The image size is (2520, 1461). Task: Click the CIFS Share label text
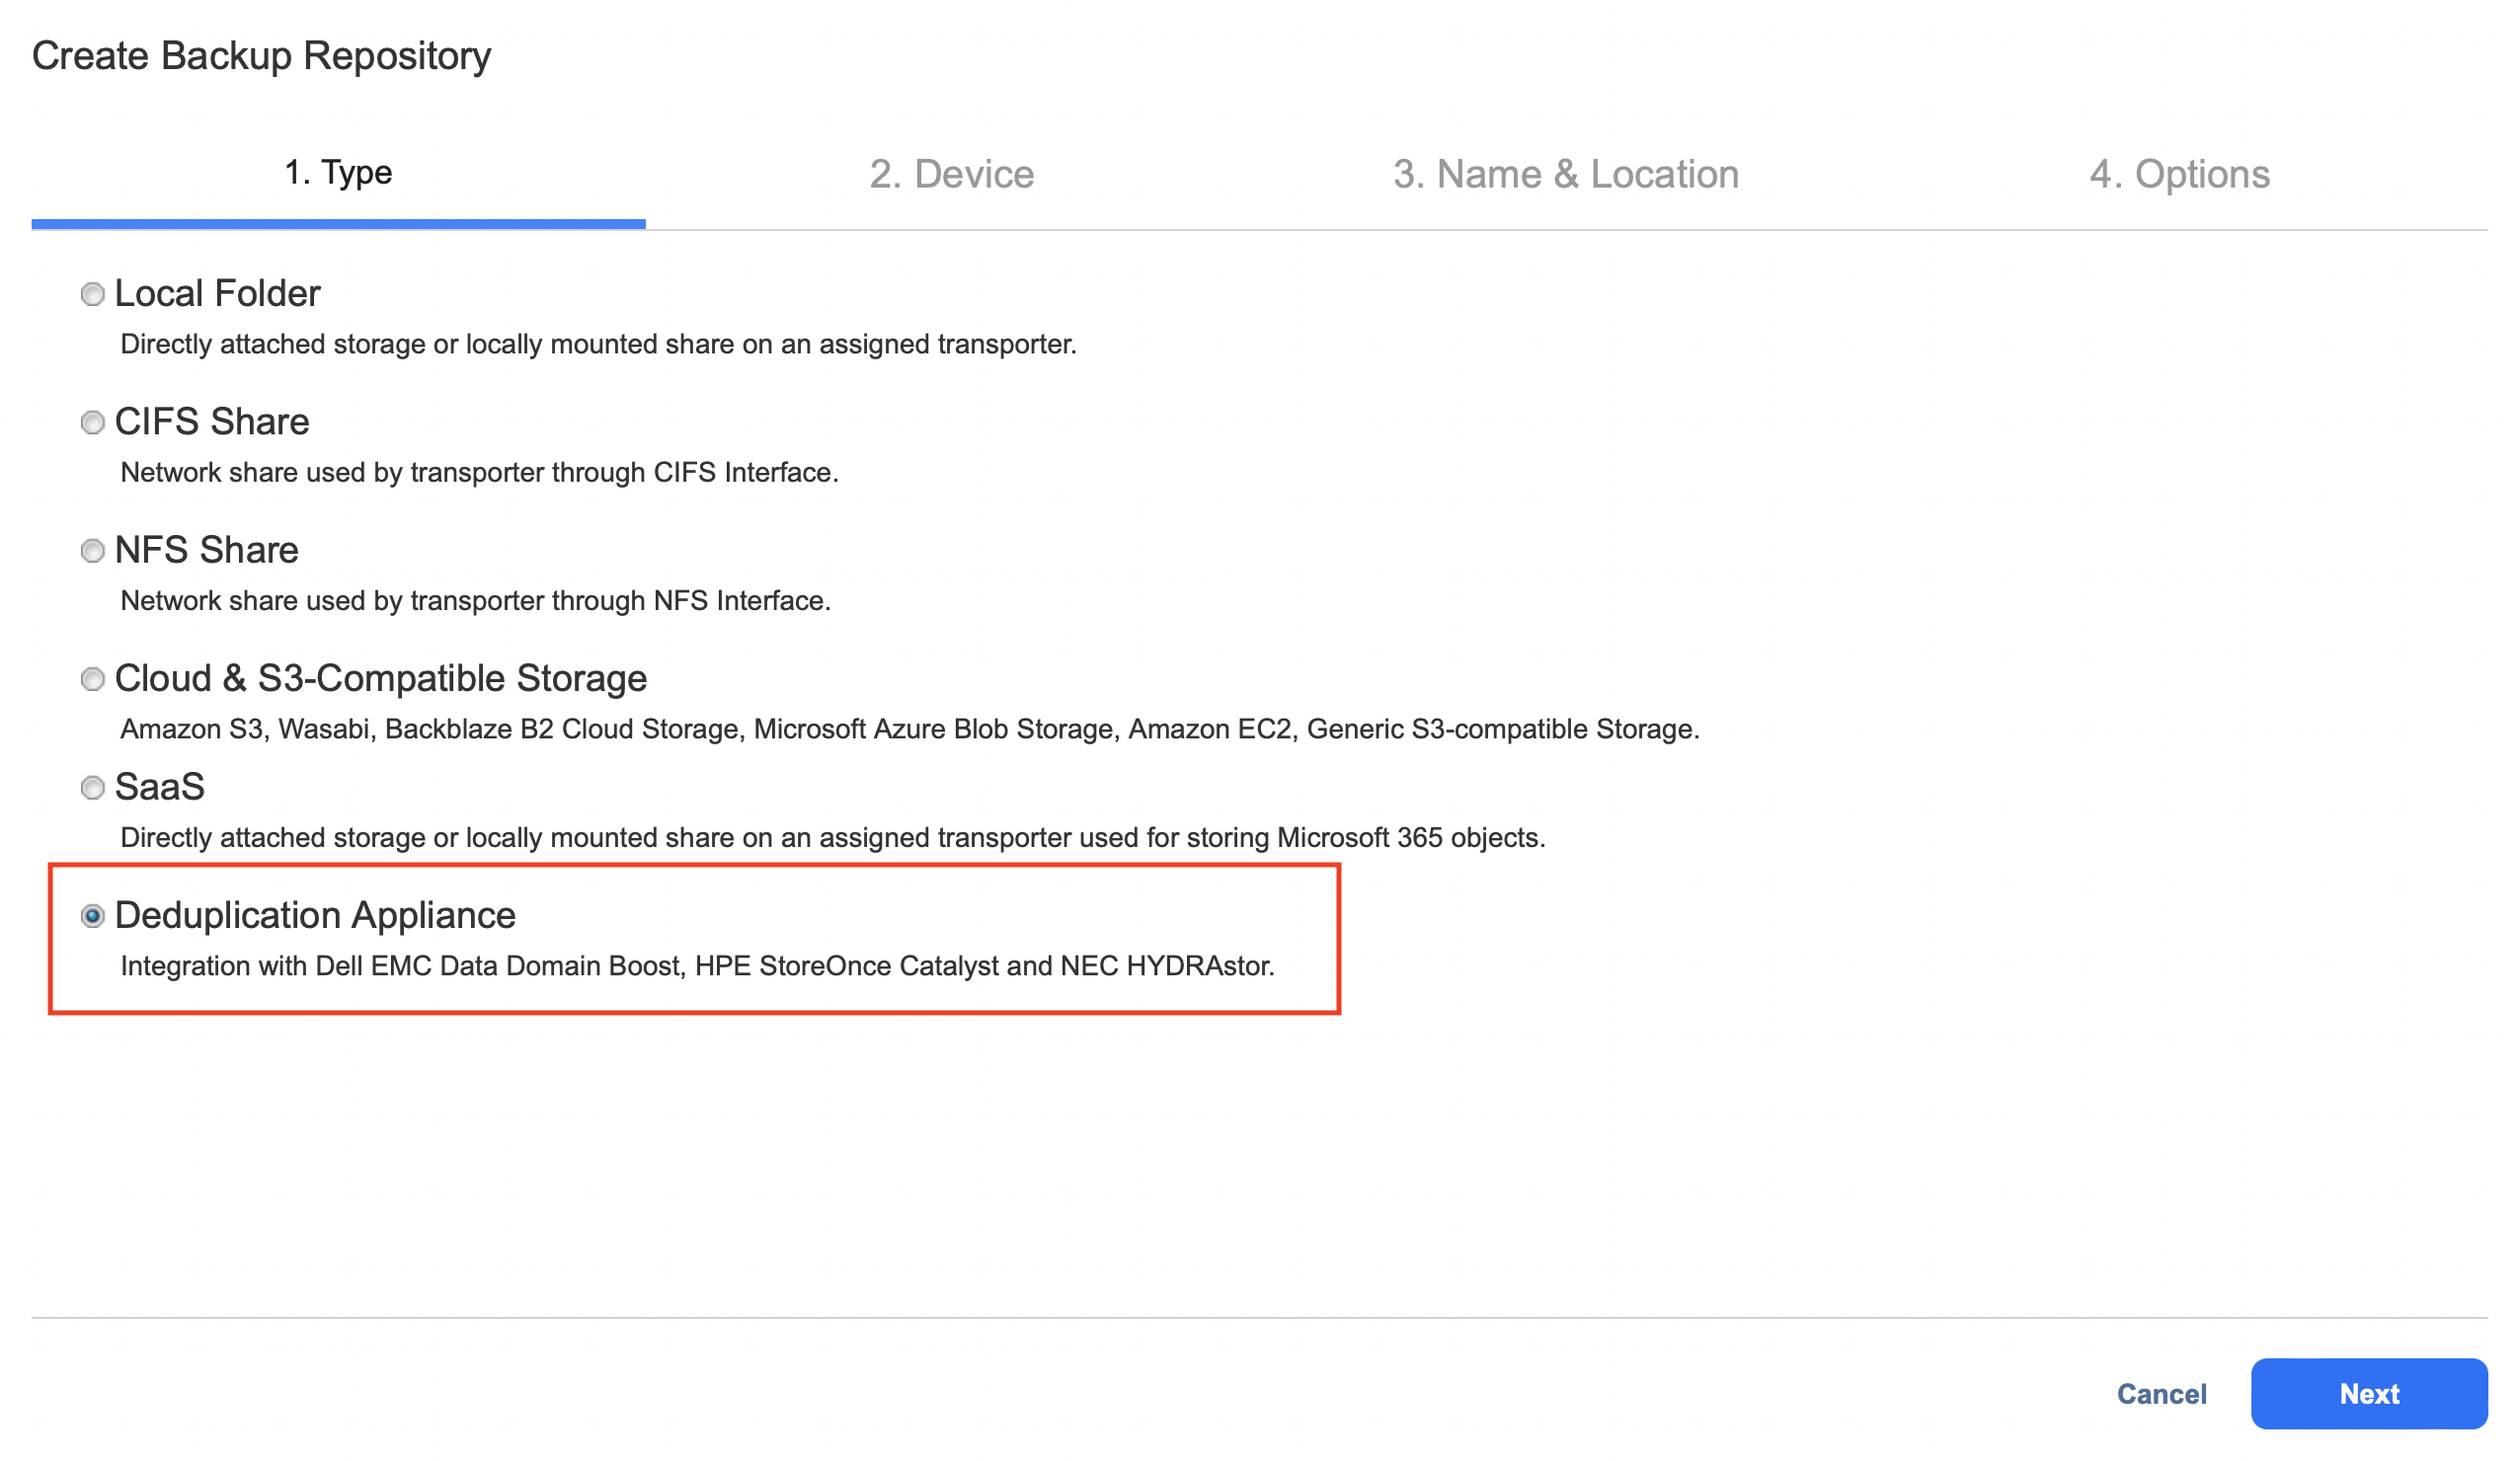click(x=212, y=422)
